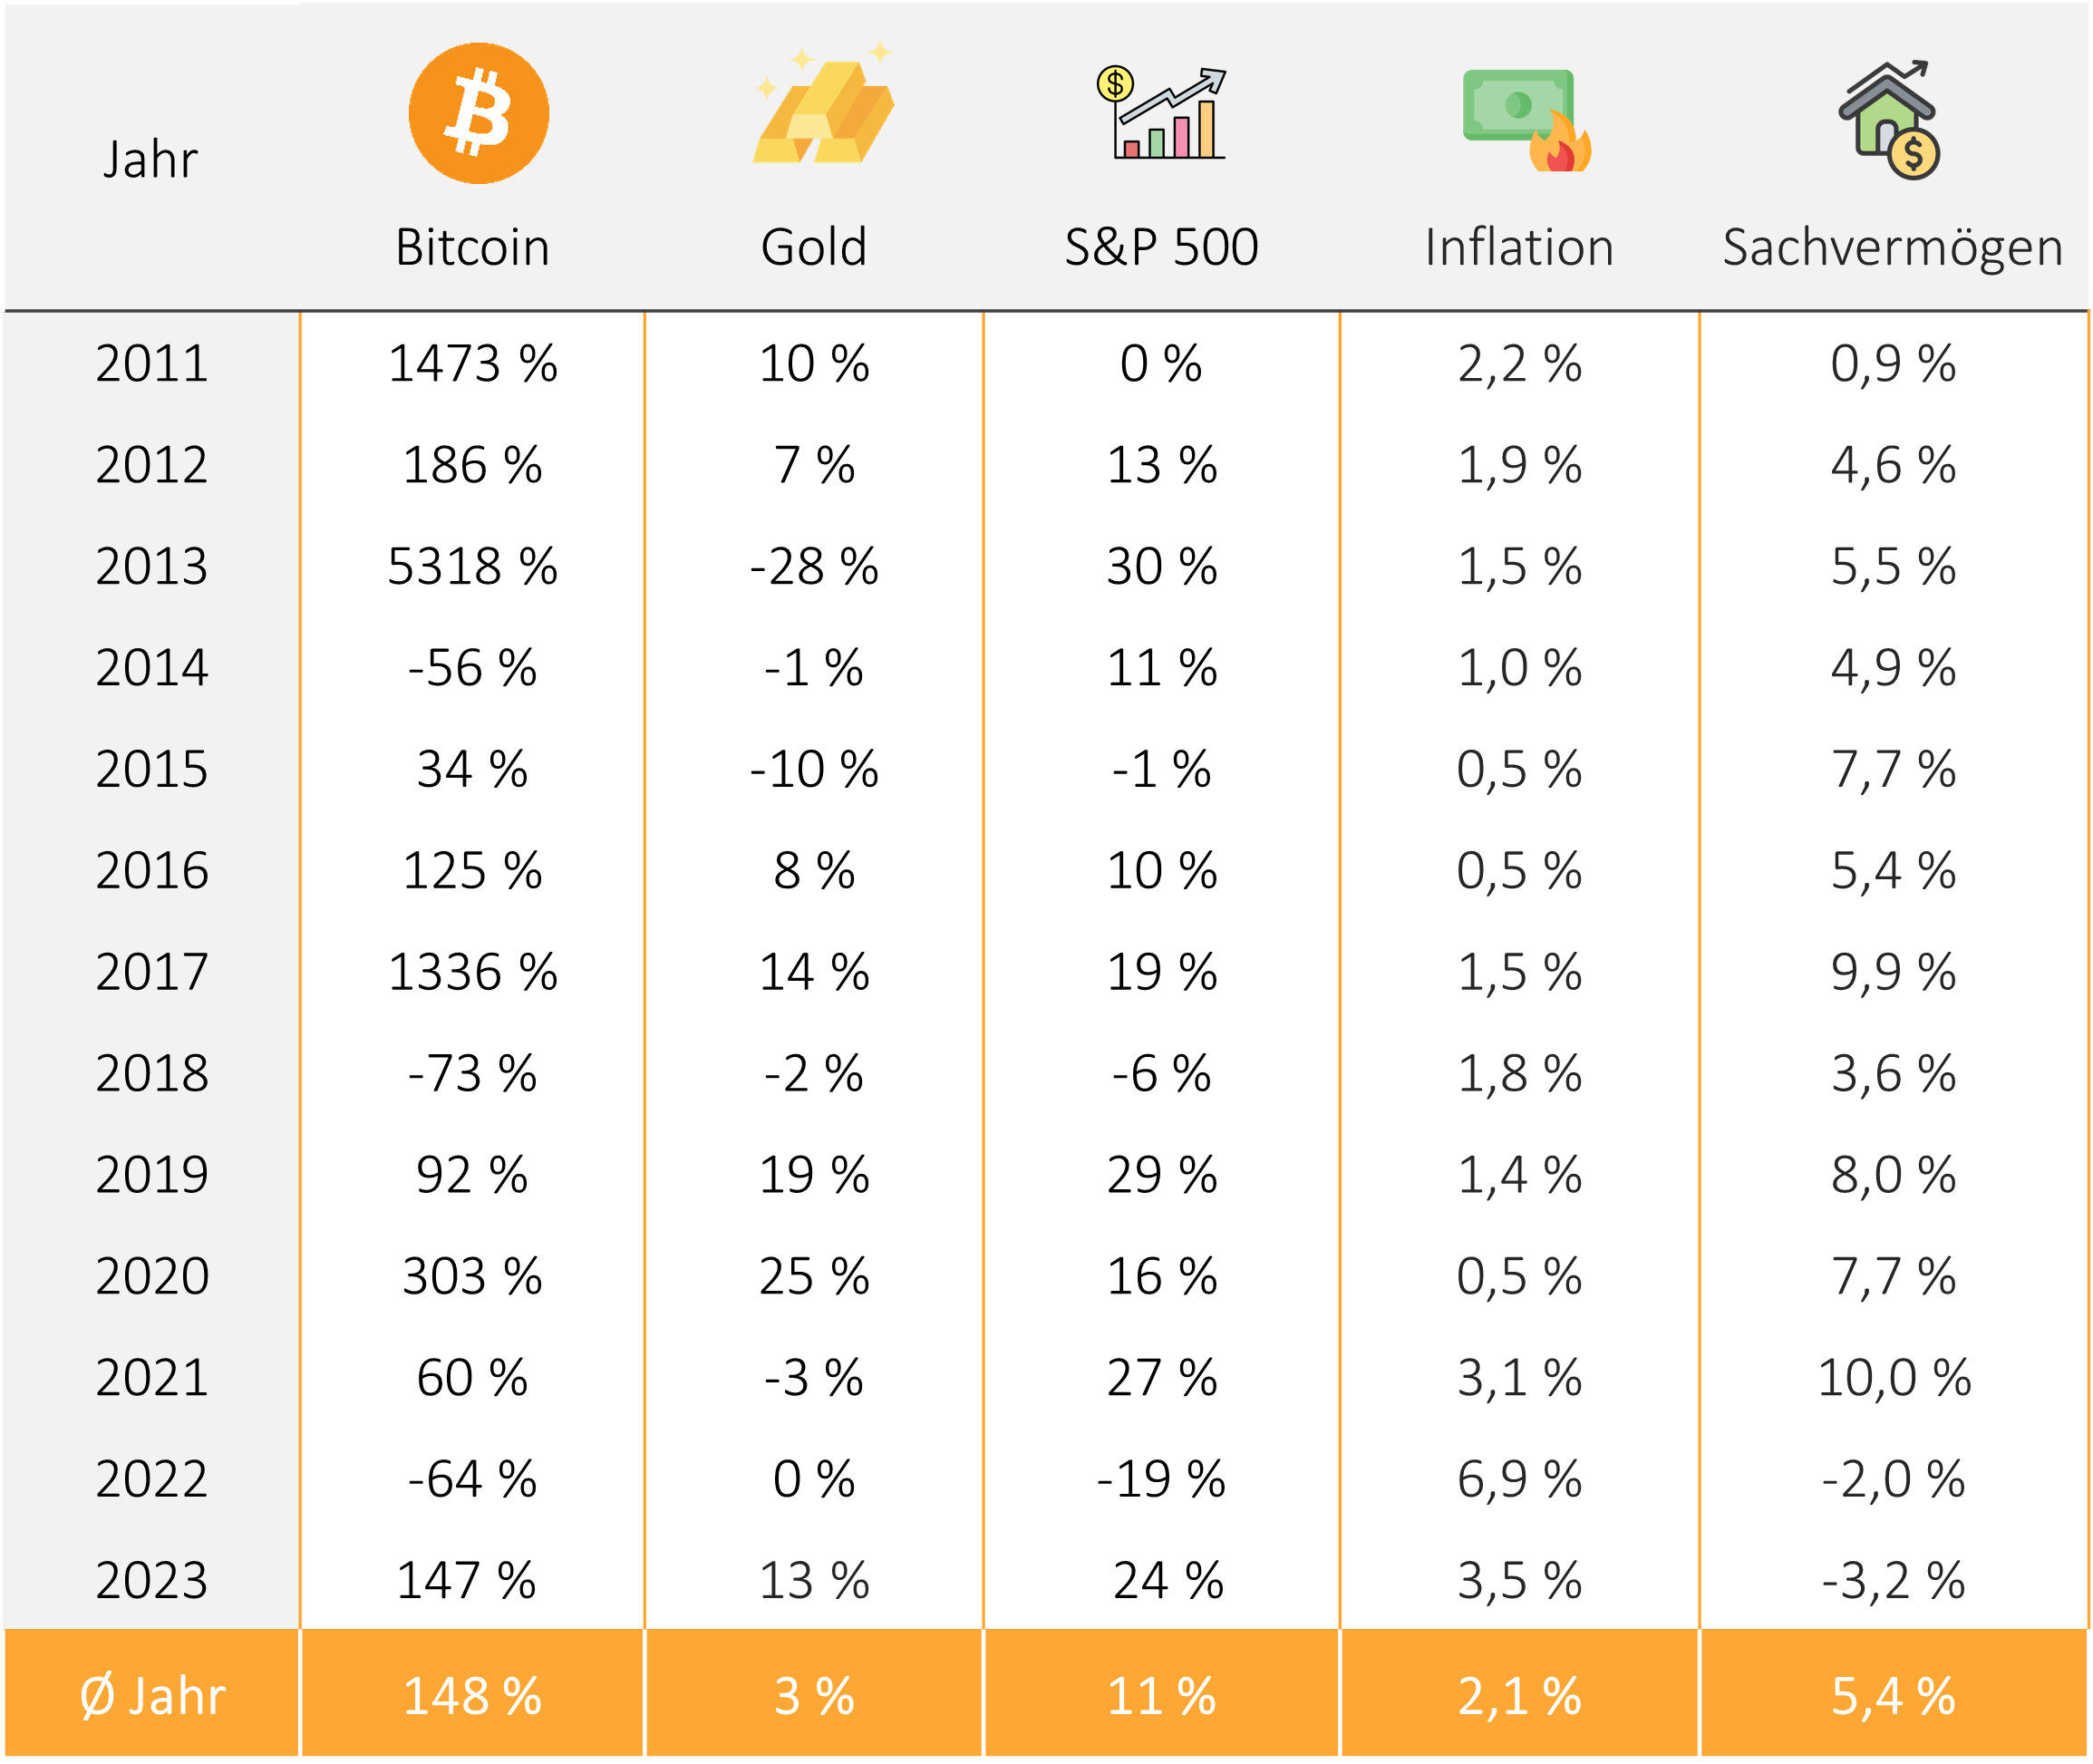Image resolution: width=2093 pixels, height=1764 pixels.
Task: Click the Bitcoin column label text
Action: point(473,247)
